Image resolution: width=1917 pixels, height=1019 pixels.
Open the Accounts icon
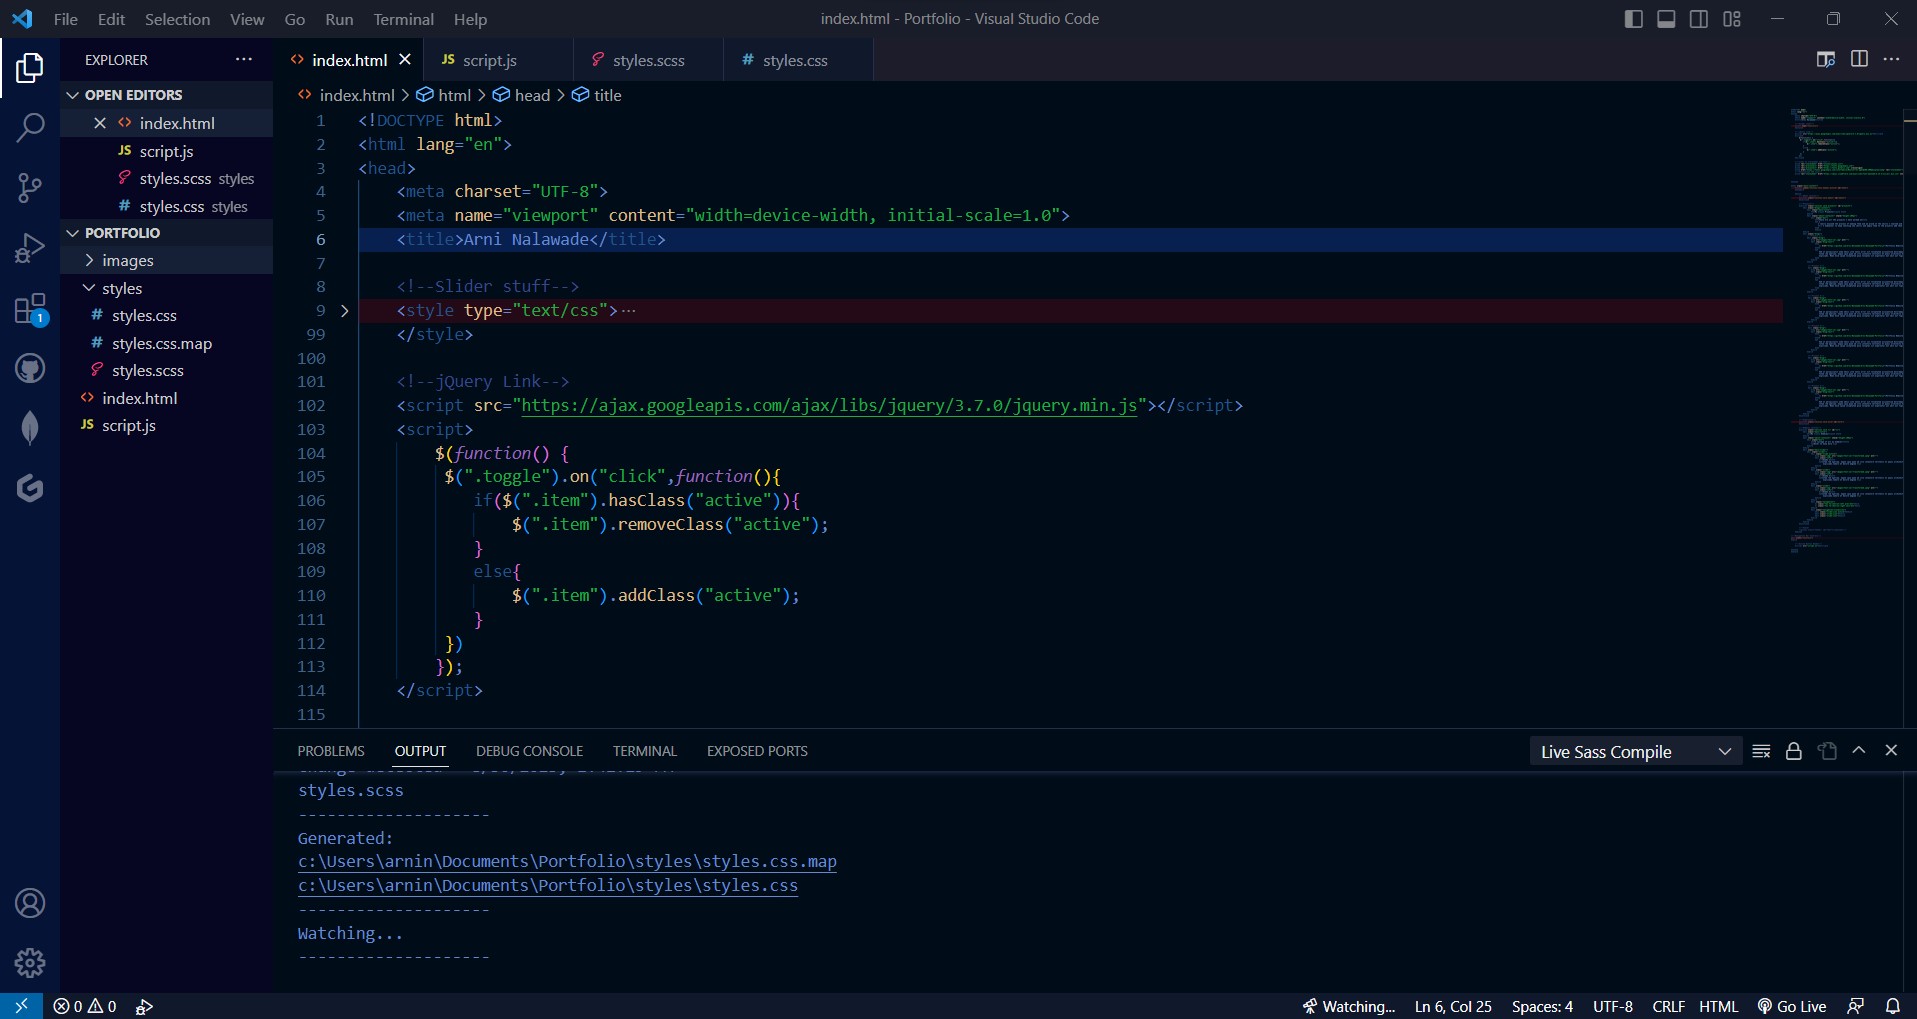pyautogui.click(x=30, y=904)
